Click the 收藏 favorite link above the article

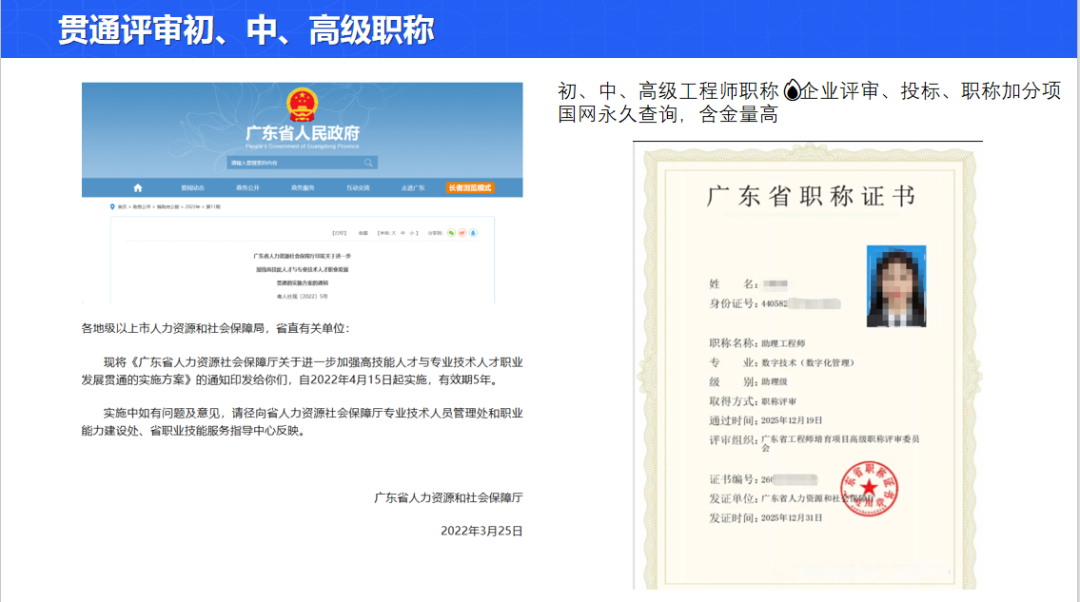click(x=363, y=233)
